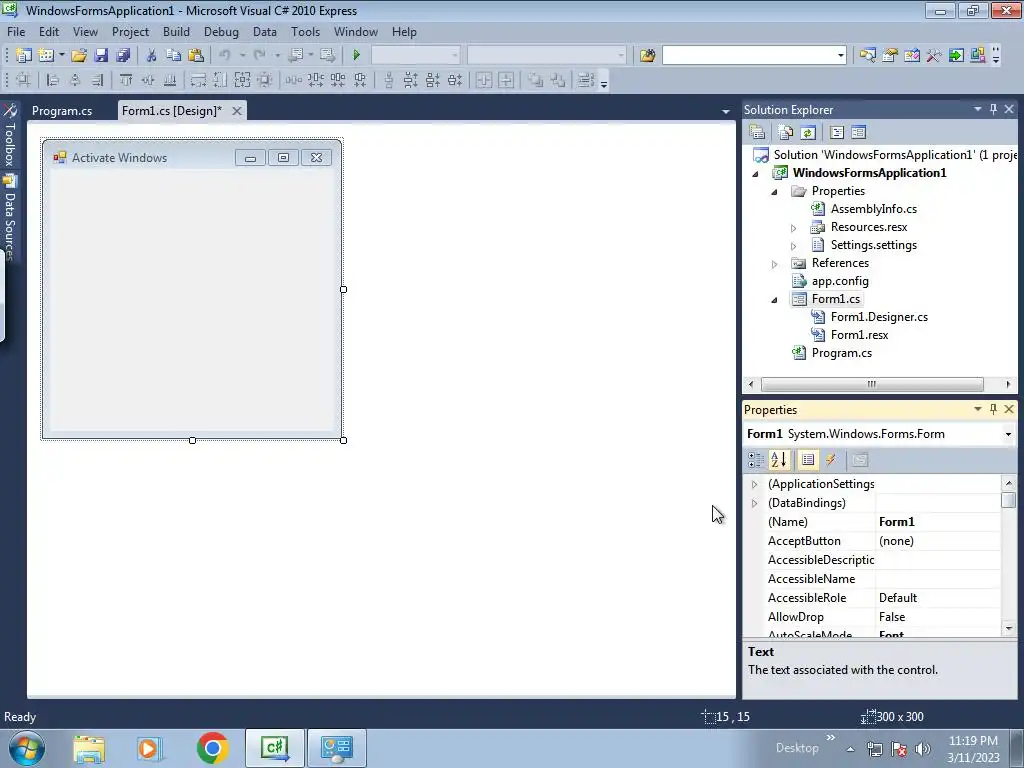Open the File menu

coord(16,31)
